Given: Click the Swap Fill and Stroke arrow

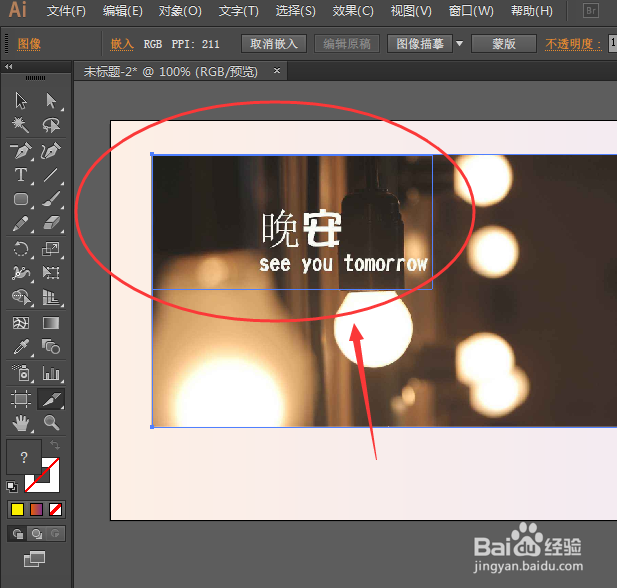Looking at the screenshot, I should pos(55,445).
